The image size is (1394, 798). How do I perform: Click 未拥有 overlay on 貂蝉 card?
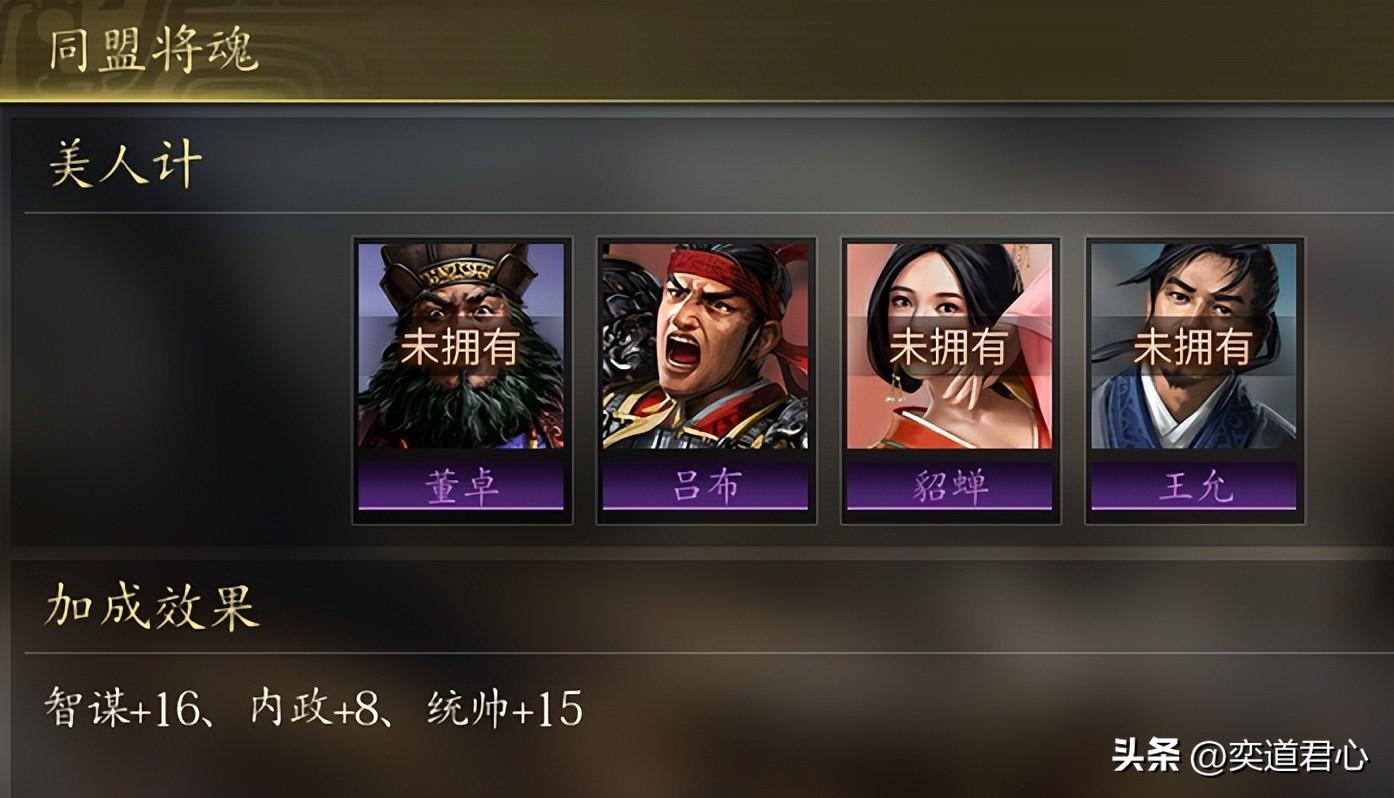click(x=948, y=347)
